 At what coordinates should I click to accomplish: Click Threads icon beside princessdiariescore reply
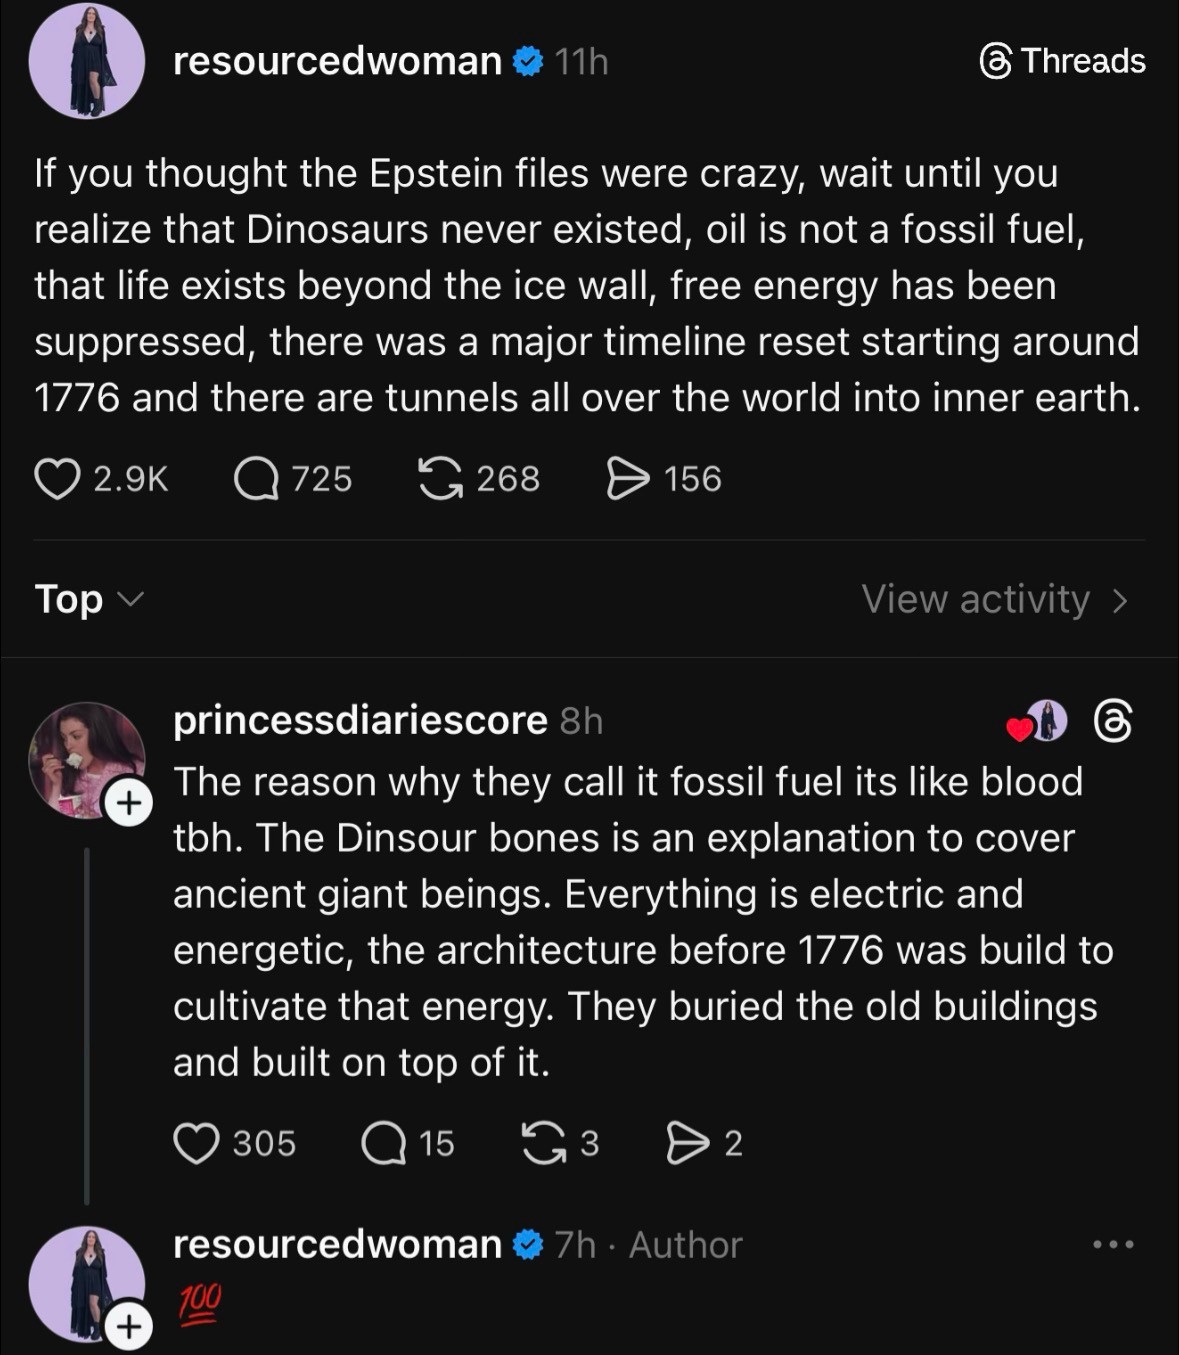(x=1113, y=721)
